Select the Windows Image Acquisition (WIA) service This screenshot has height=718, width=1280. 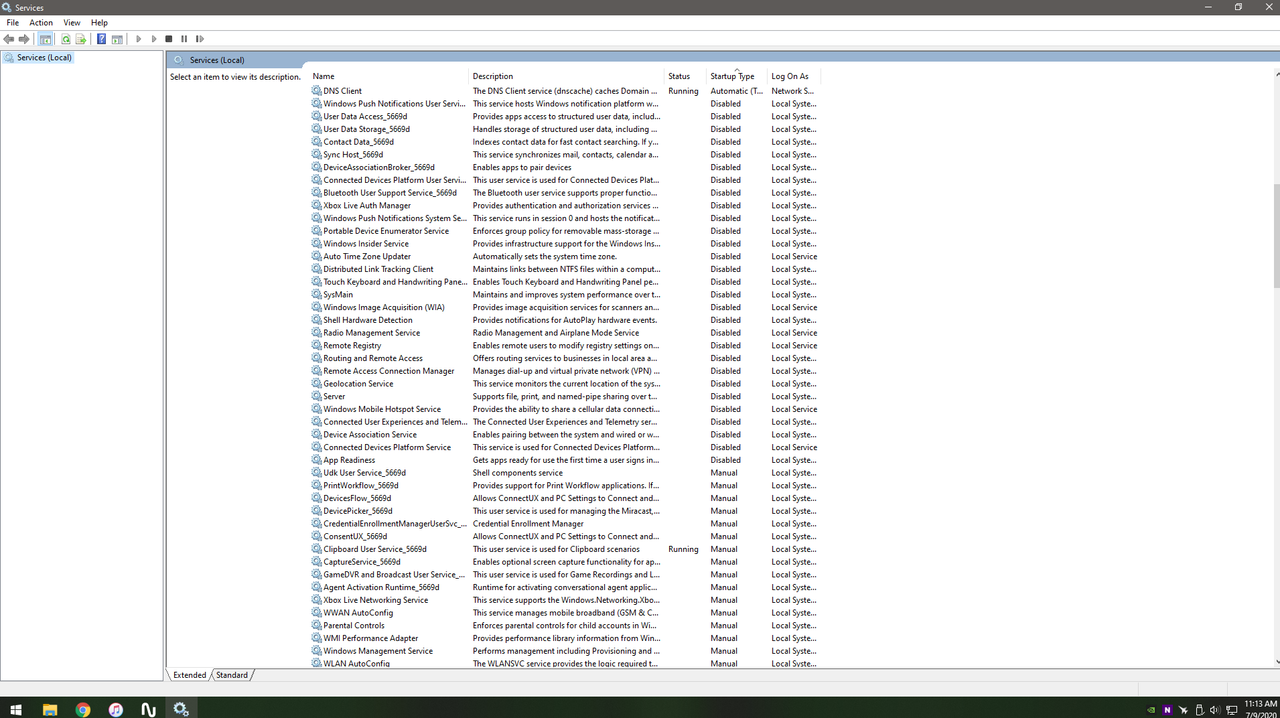click(565, 307)
